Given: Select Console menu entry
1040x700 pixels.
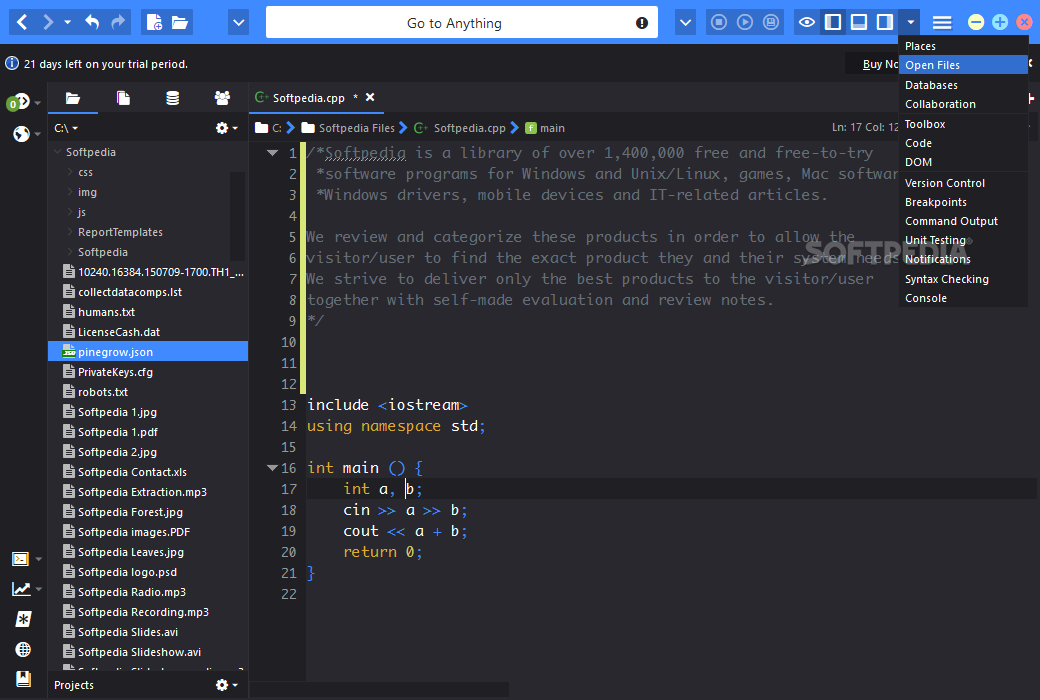Looking at the screenshot, I should [x=963, y=299].
